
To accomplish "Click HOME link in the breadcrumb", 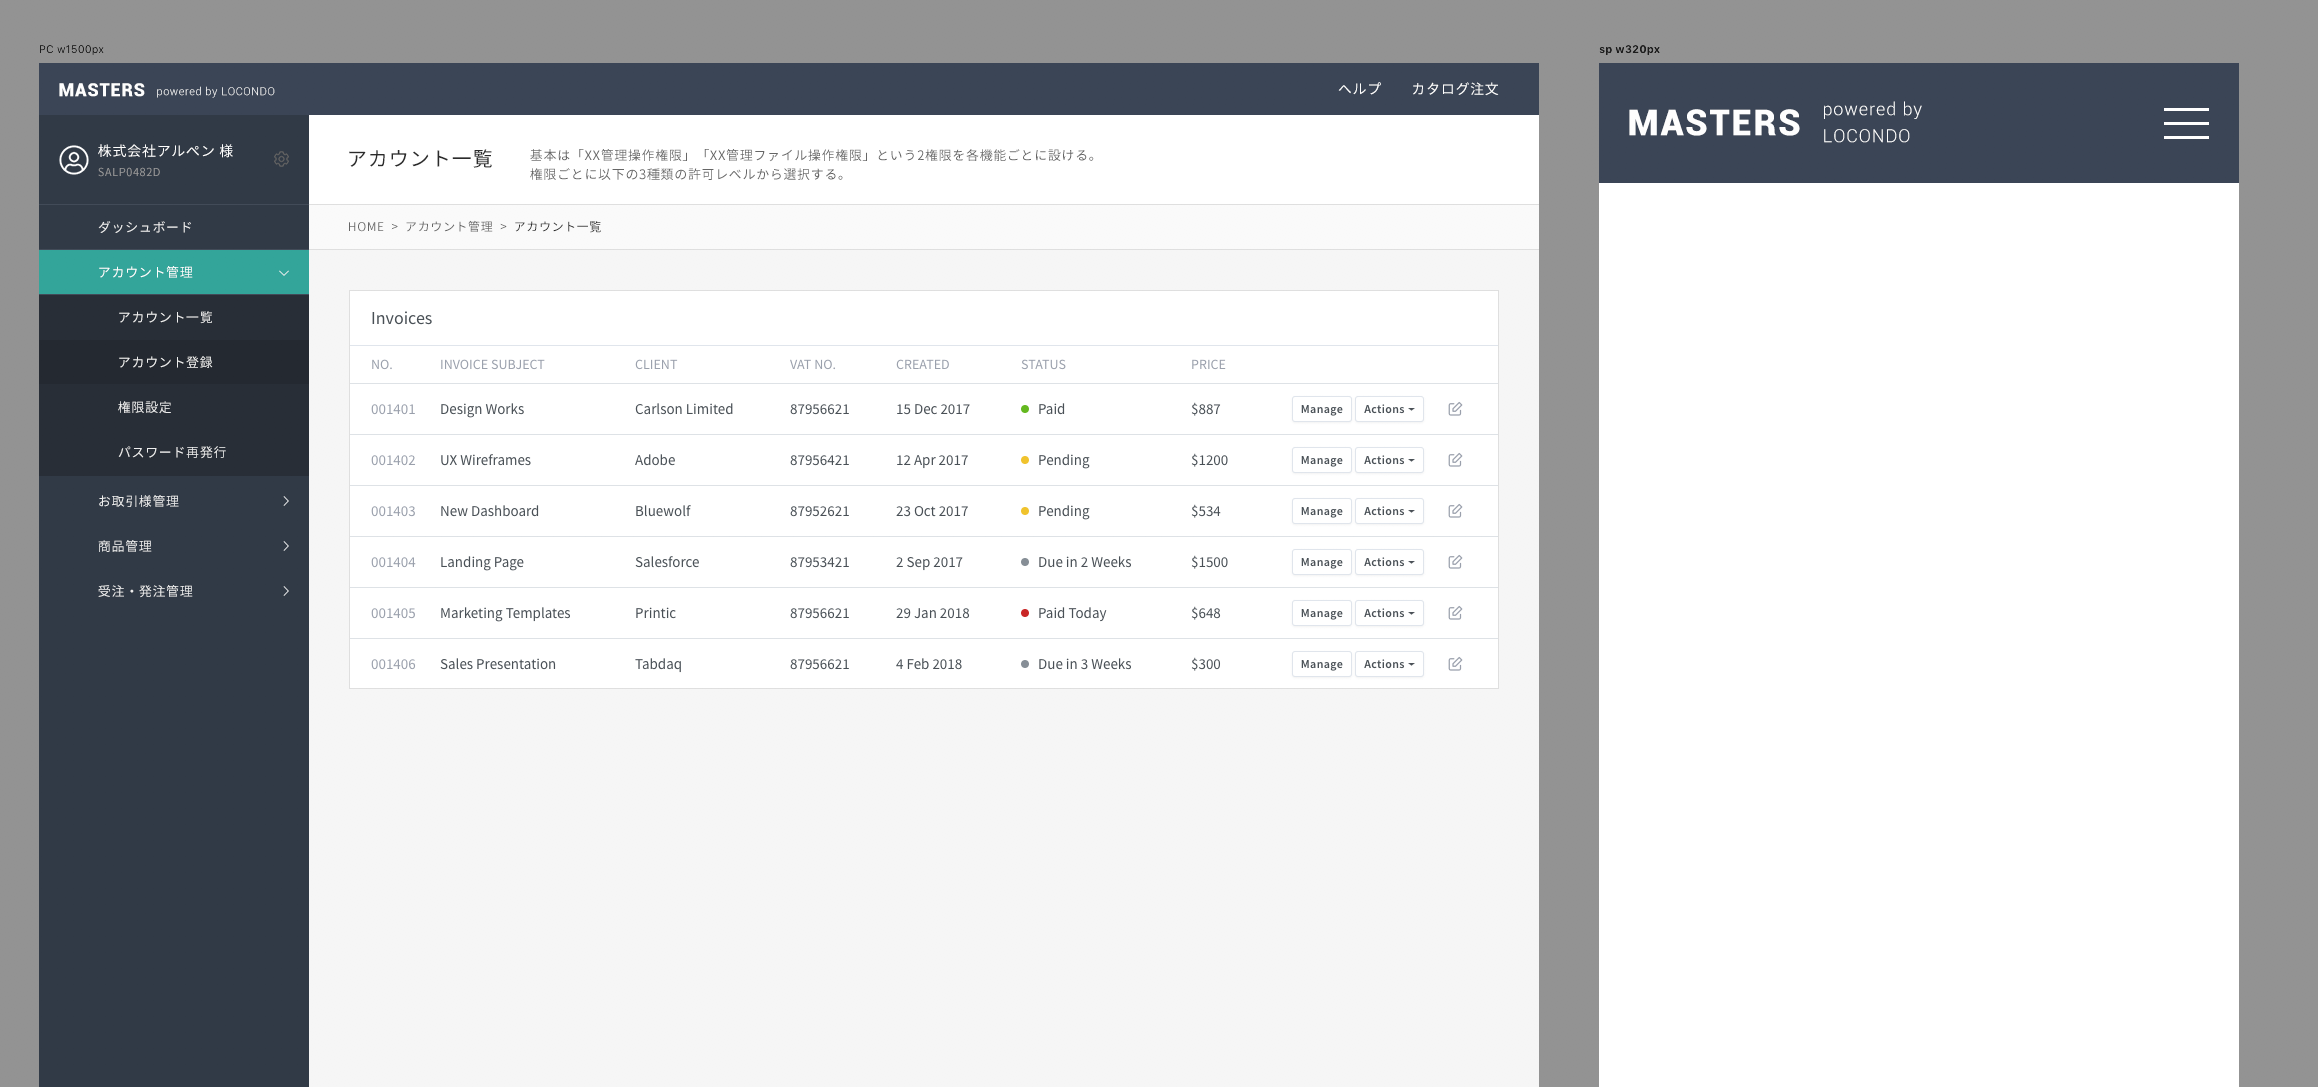I will 365,227.
